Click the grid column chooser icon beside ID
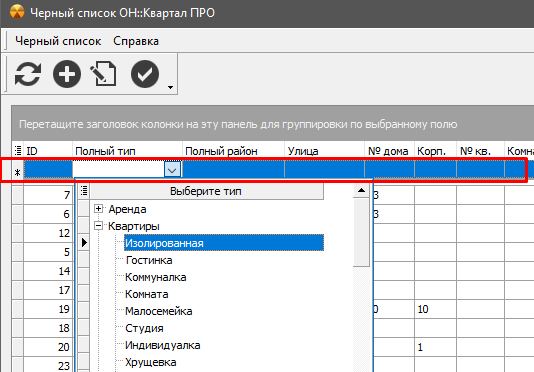534x372 pixels. tap(18, 151)
